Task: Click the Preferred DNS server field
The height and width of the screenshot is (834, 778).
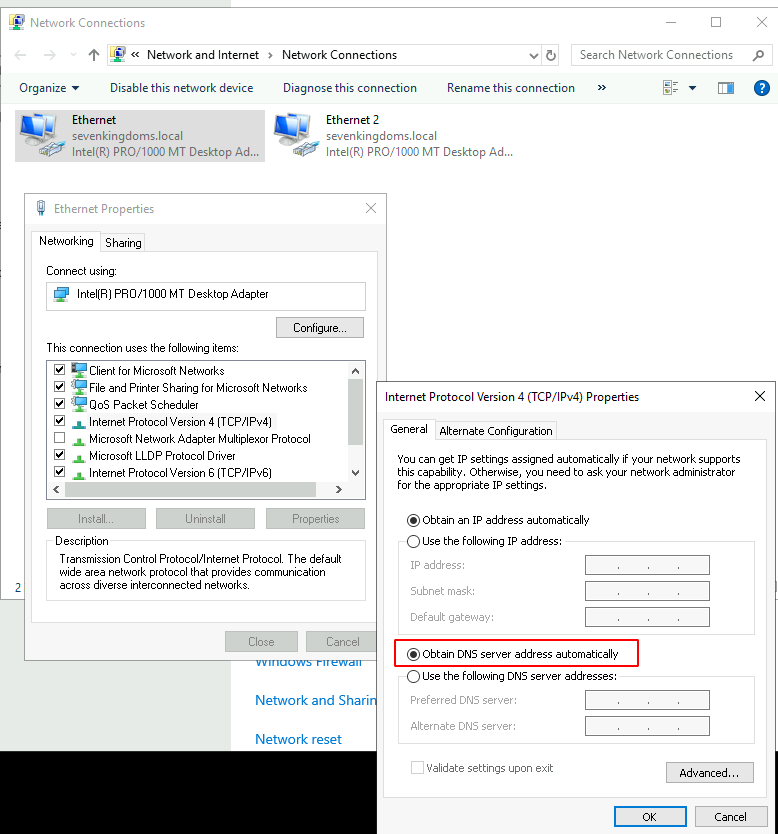Action: point(647,700)
